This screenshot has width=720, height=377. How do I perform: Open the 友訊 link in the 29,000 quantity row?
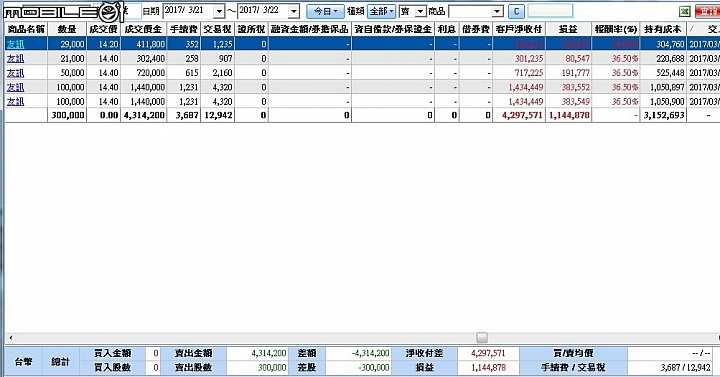click(x=15, y=44)
